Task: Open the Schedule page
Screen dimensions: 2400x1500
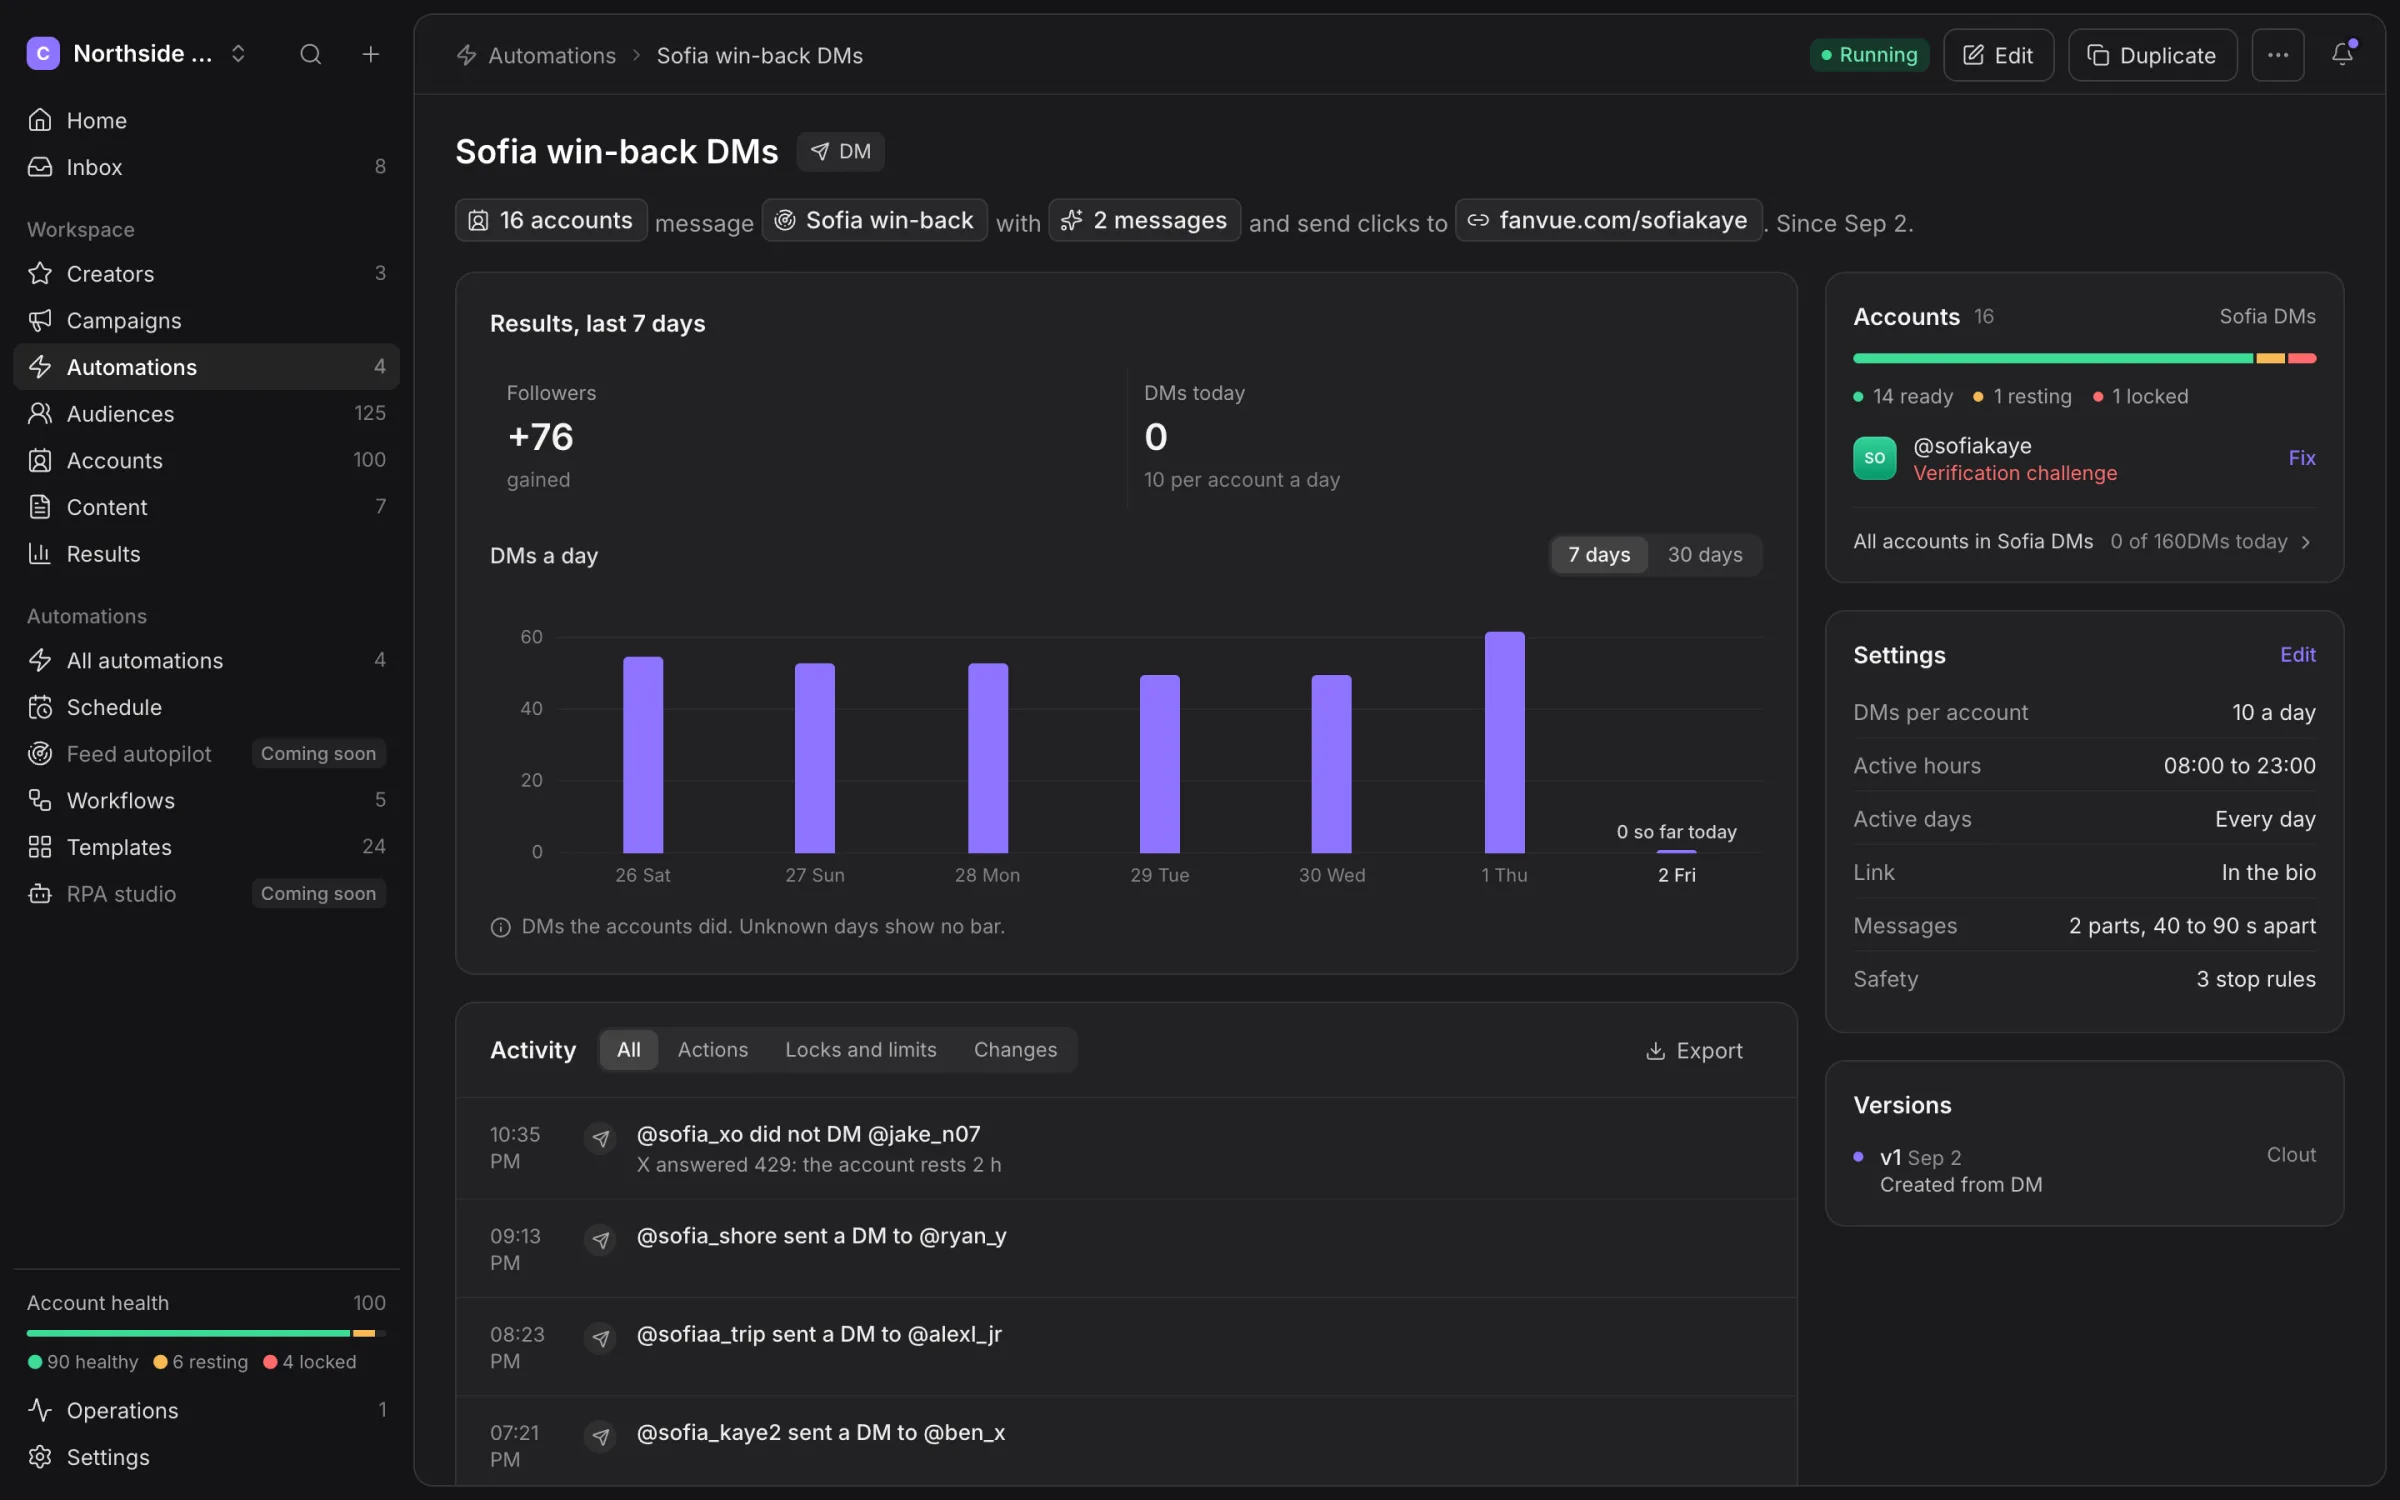Action: (x=206, y=707)
